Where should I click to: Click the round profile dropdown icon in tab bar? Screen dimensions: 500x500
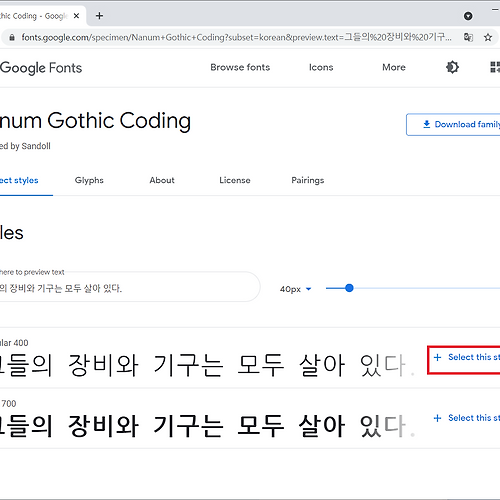[468, 16]
